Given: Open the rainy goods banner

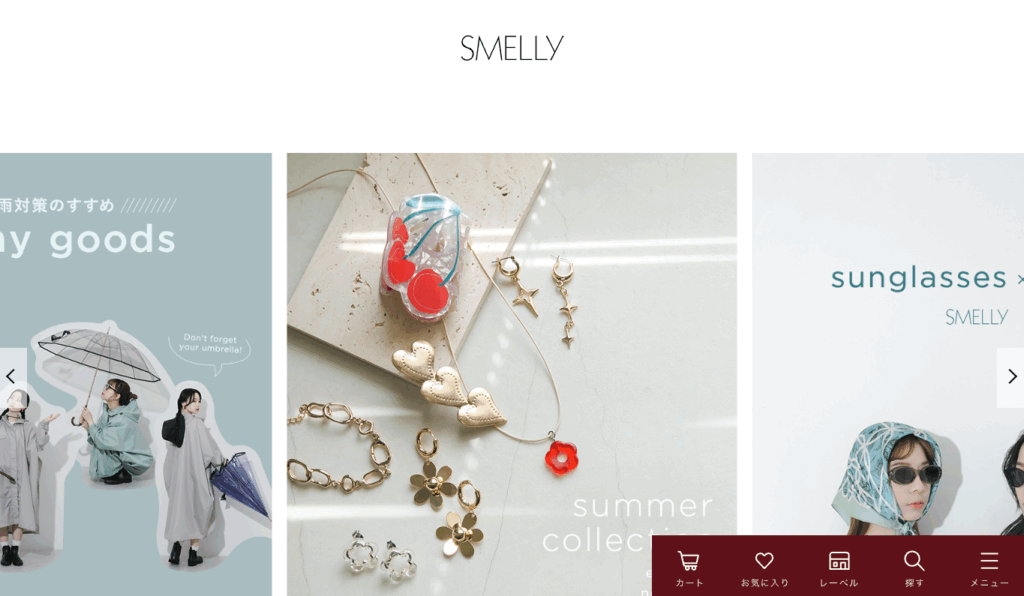Looking at the screenshot, I should click(x=136, y=375).
